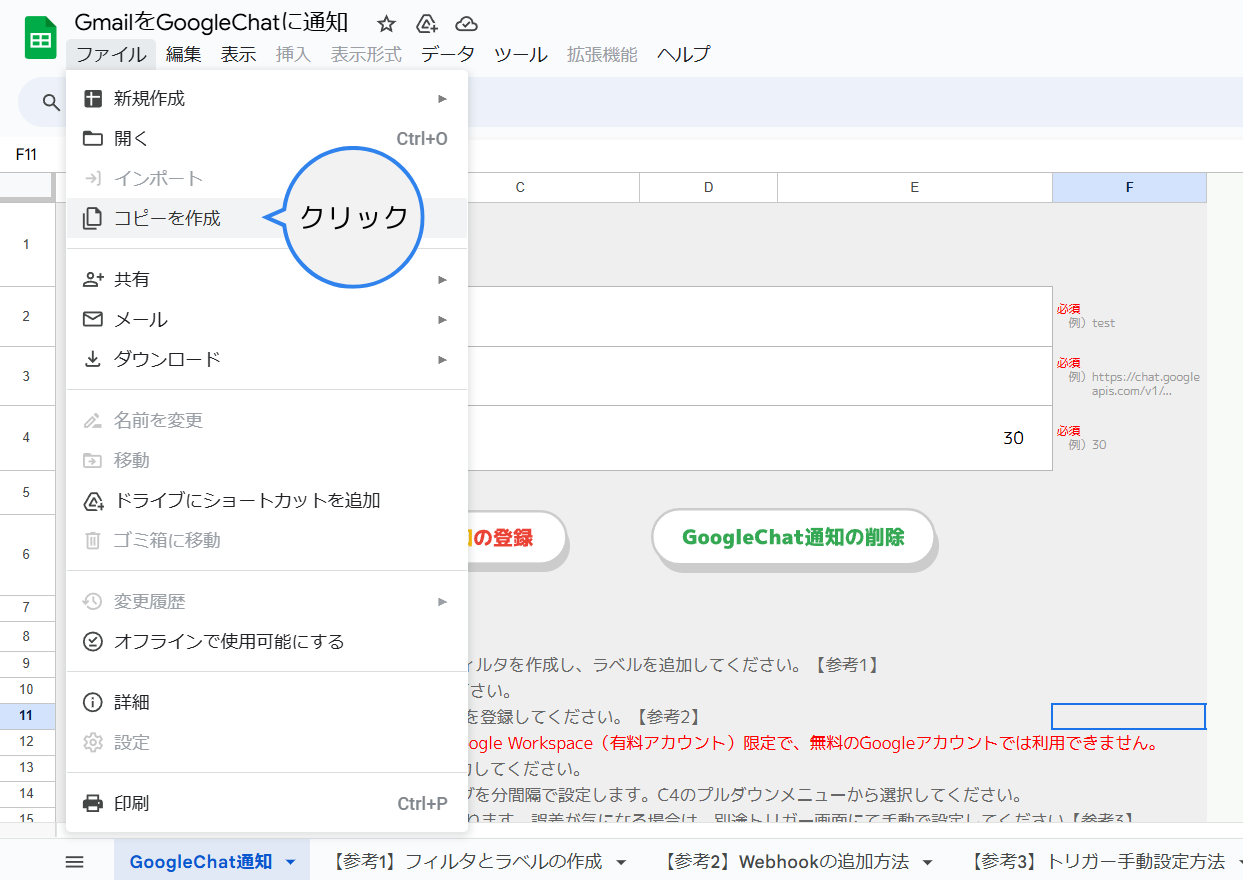Screen dimensions: 1243x880
Task: Click the Google Sheets home logo
Action: [41, 39]
